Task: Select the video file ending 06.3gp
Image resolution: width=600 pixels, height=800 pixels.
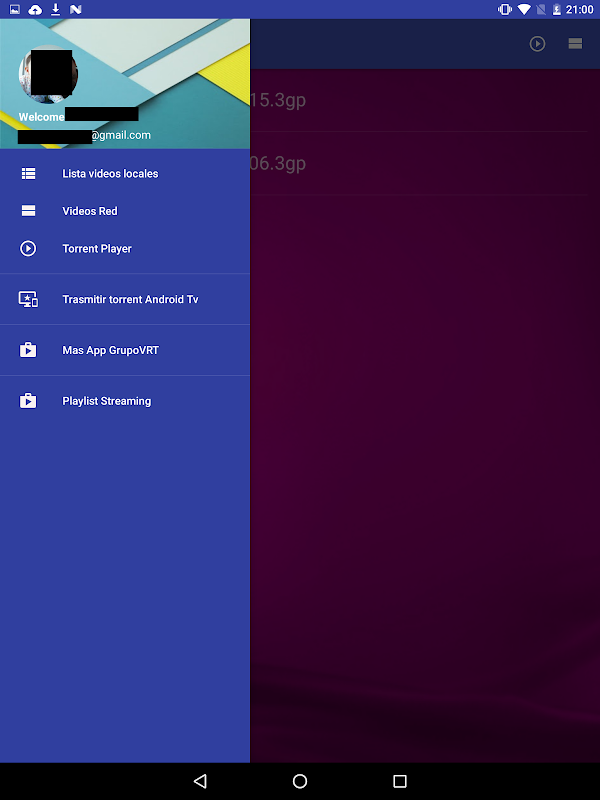Action: [425, 163]
